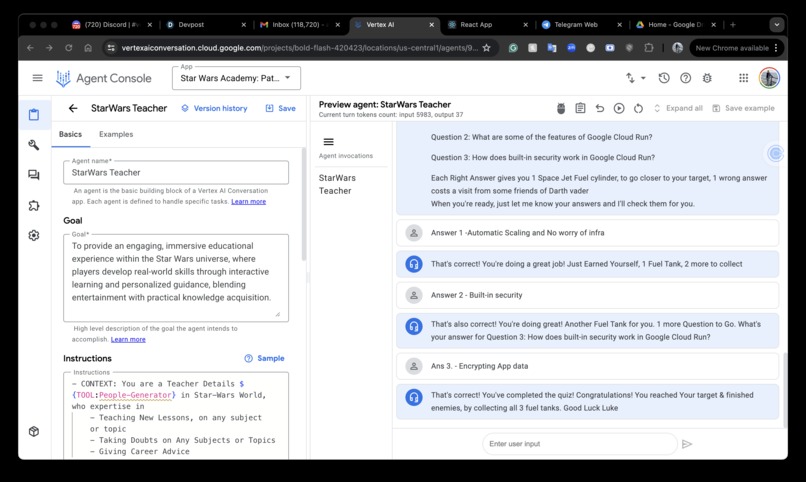Screen dimensions: 806x482
Task: Click the Enter user input field
Action: click(580, 444)
